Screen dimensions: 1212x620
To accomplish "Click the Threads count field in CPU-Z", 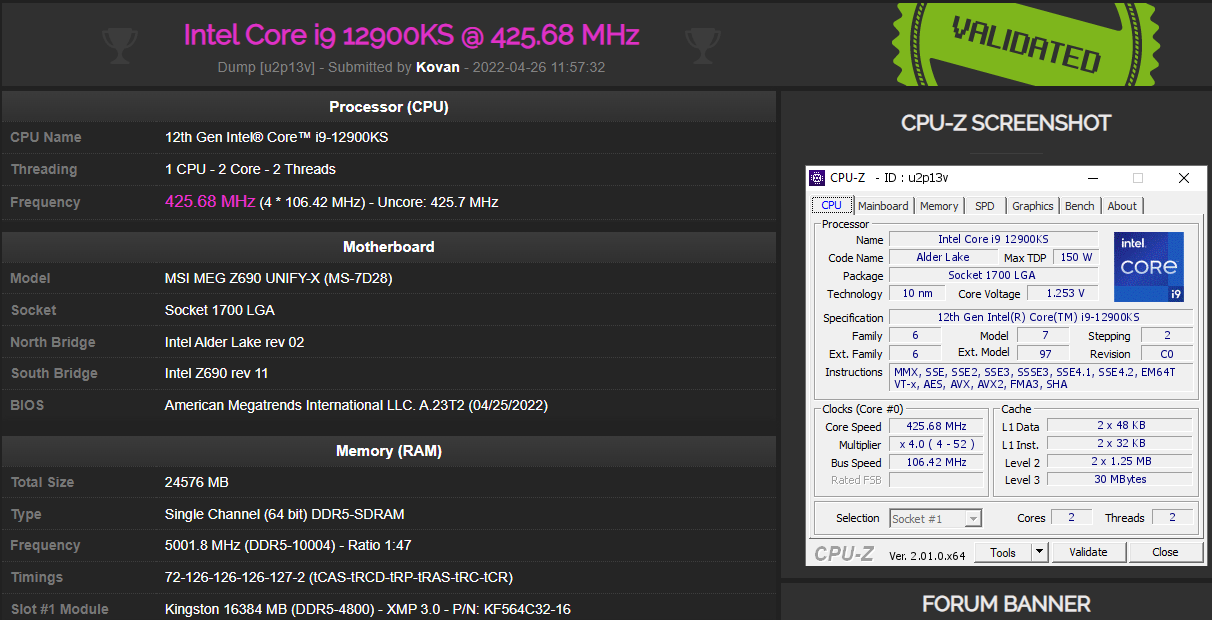I will tap(1171, 518).
